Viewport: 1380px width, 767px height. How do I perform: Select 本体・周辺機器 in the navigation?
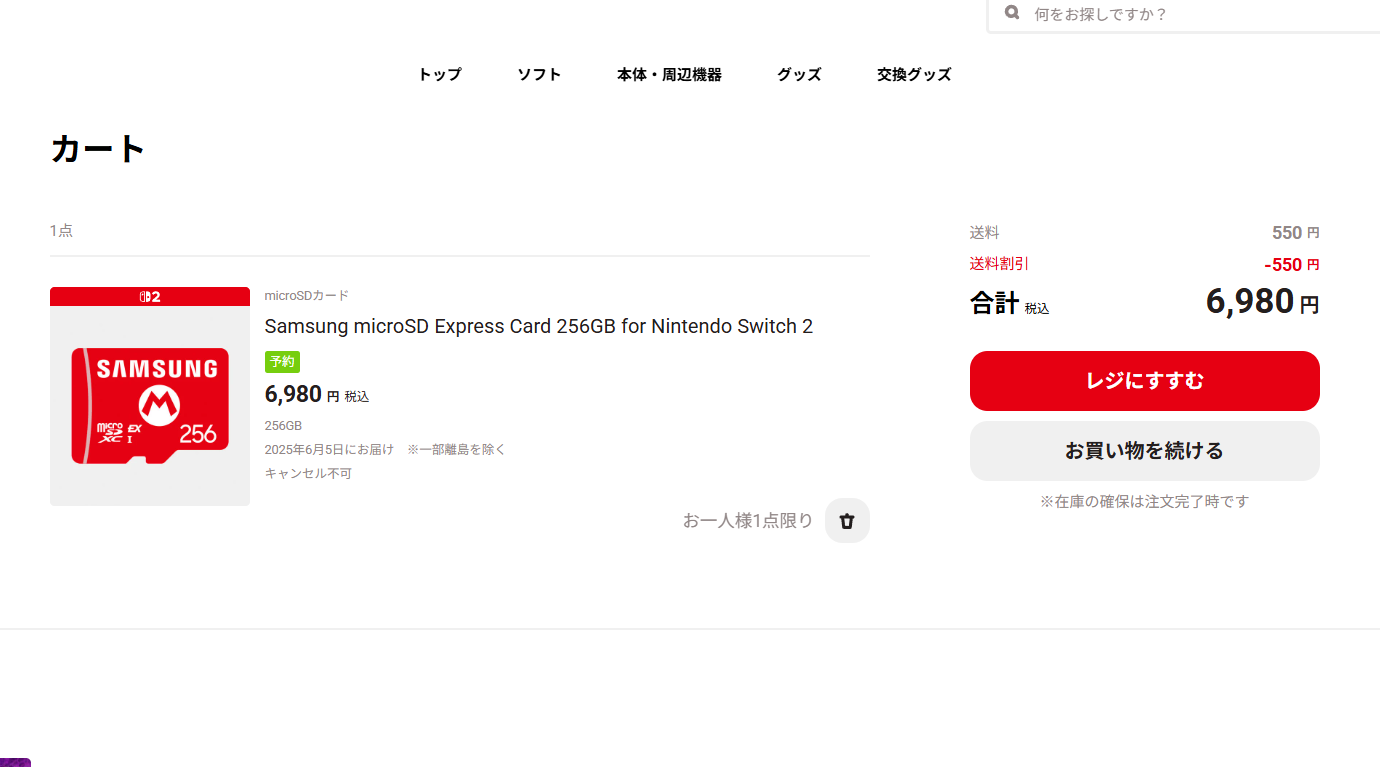coord(669,75)
